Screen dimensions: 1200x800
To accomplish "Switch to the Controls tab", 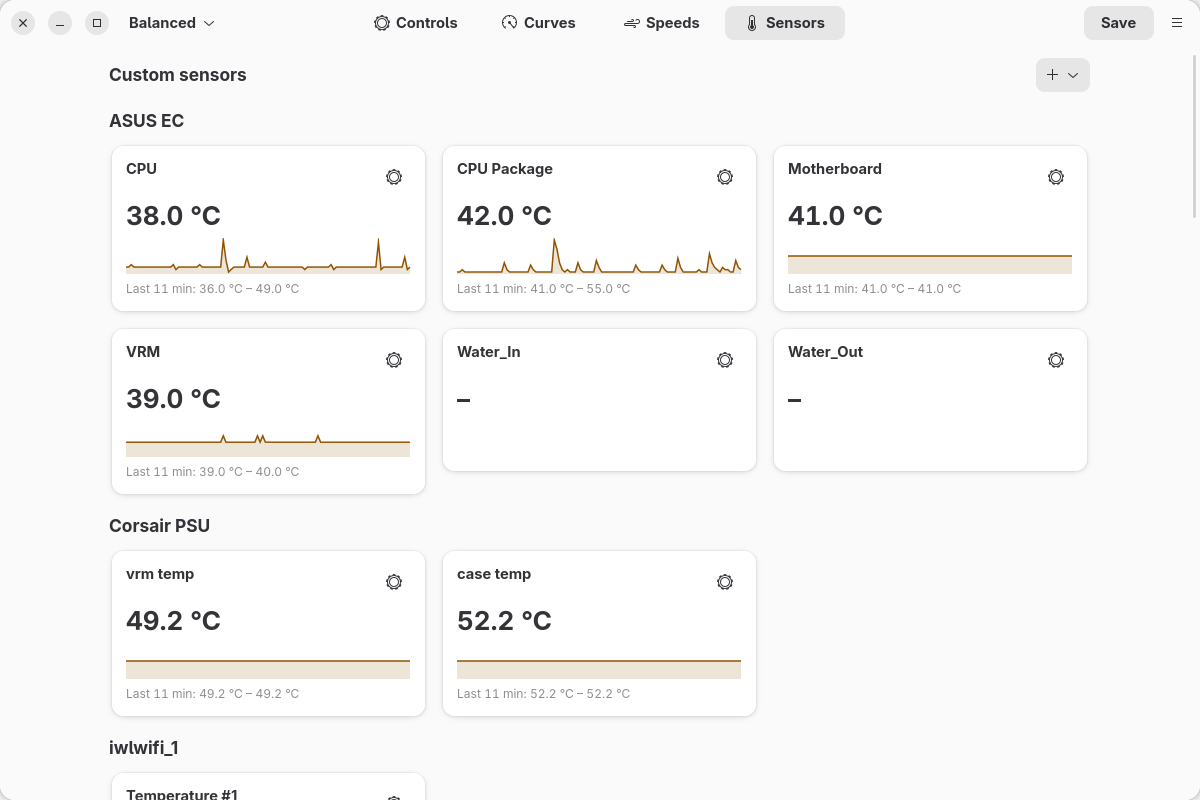I will click(415, 23).
